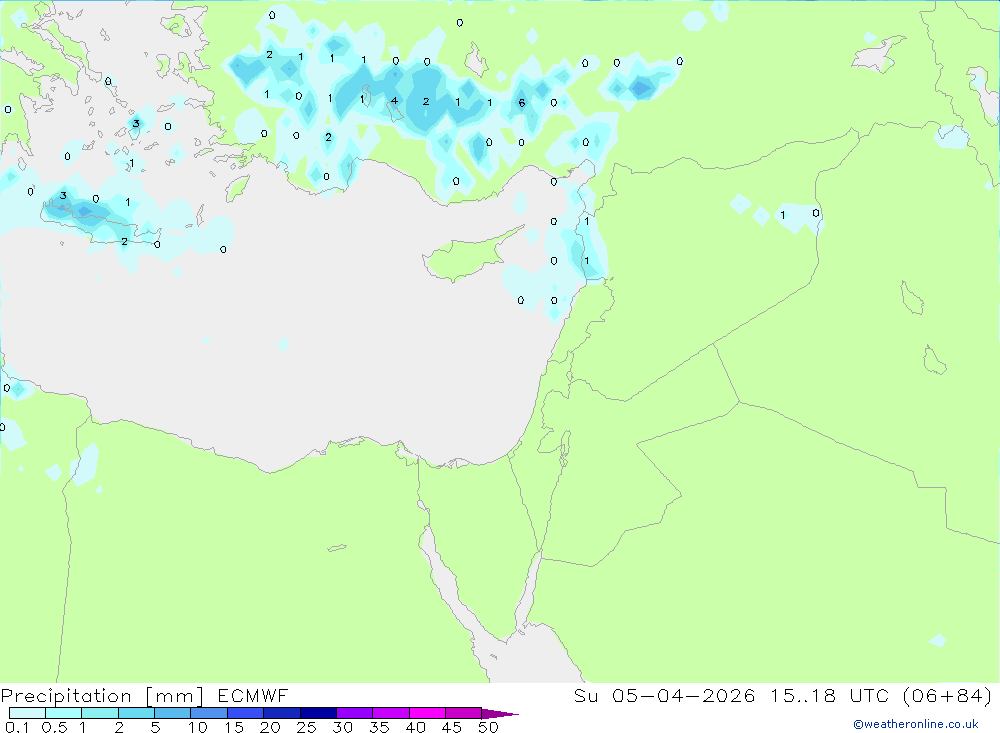Click the '20' legend scale label
Screen dimensions: 1000x733
tap(270, 727)
